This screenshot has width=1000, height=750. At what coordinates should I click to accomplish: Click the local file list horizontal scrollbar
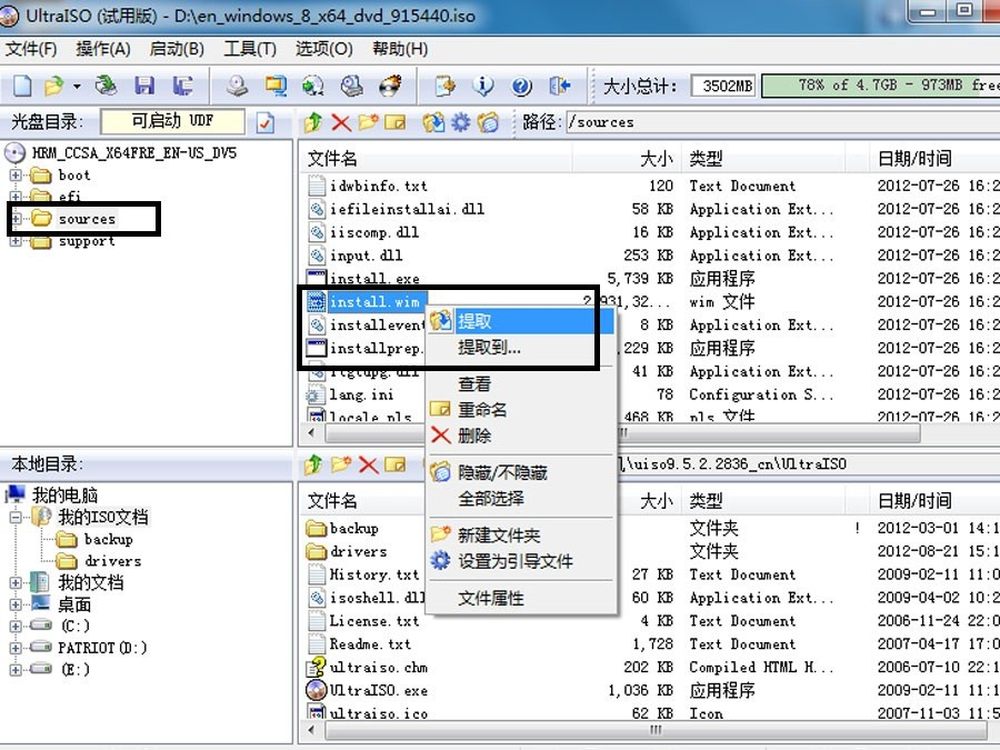point(654,730)
